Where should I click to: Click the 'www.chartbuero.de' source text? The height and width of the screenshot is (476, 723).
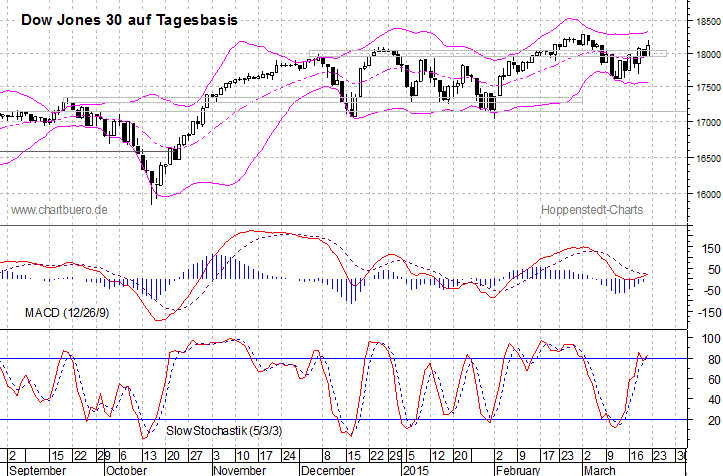(x=59, y=210)
